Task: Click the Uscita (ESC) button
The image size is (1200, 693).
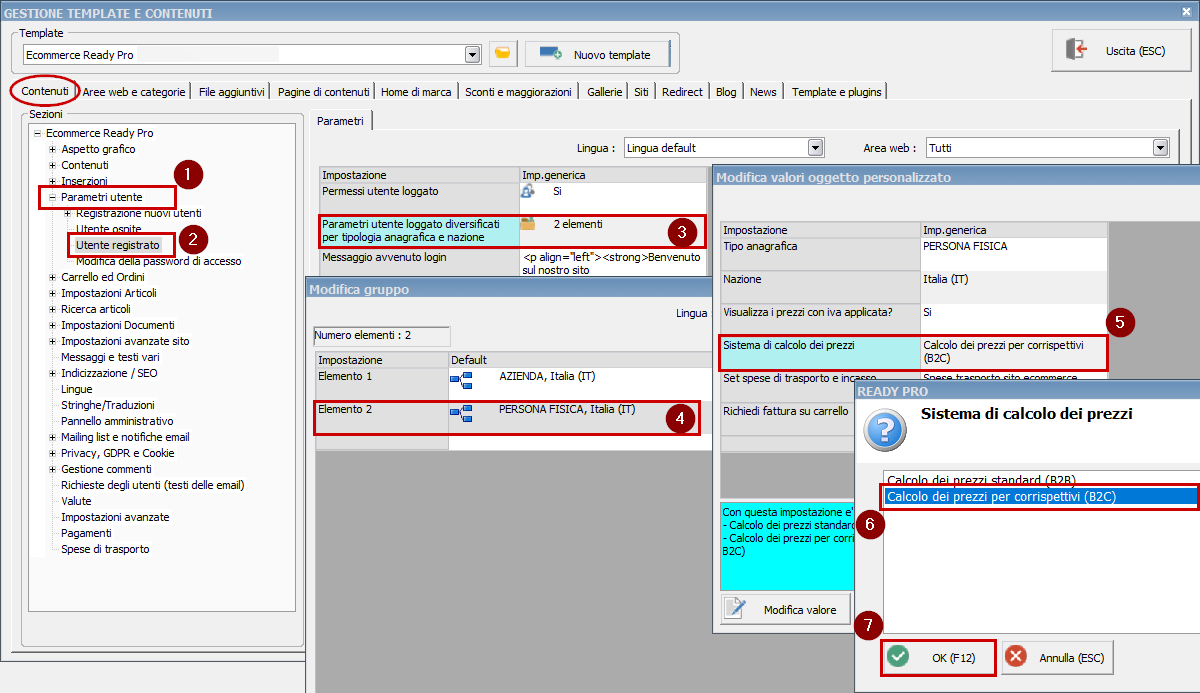Action: coord(1121,50)
